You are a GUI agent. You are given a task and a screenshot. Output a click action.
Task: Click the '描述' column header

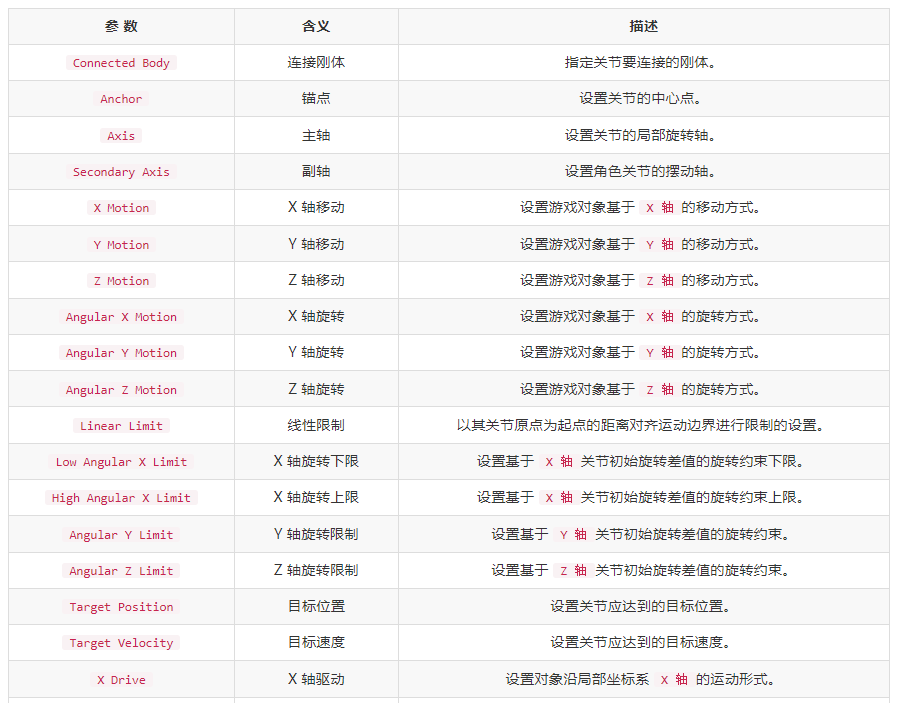[x=644, y=26]
